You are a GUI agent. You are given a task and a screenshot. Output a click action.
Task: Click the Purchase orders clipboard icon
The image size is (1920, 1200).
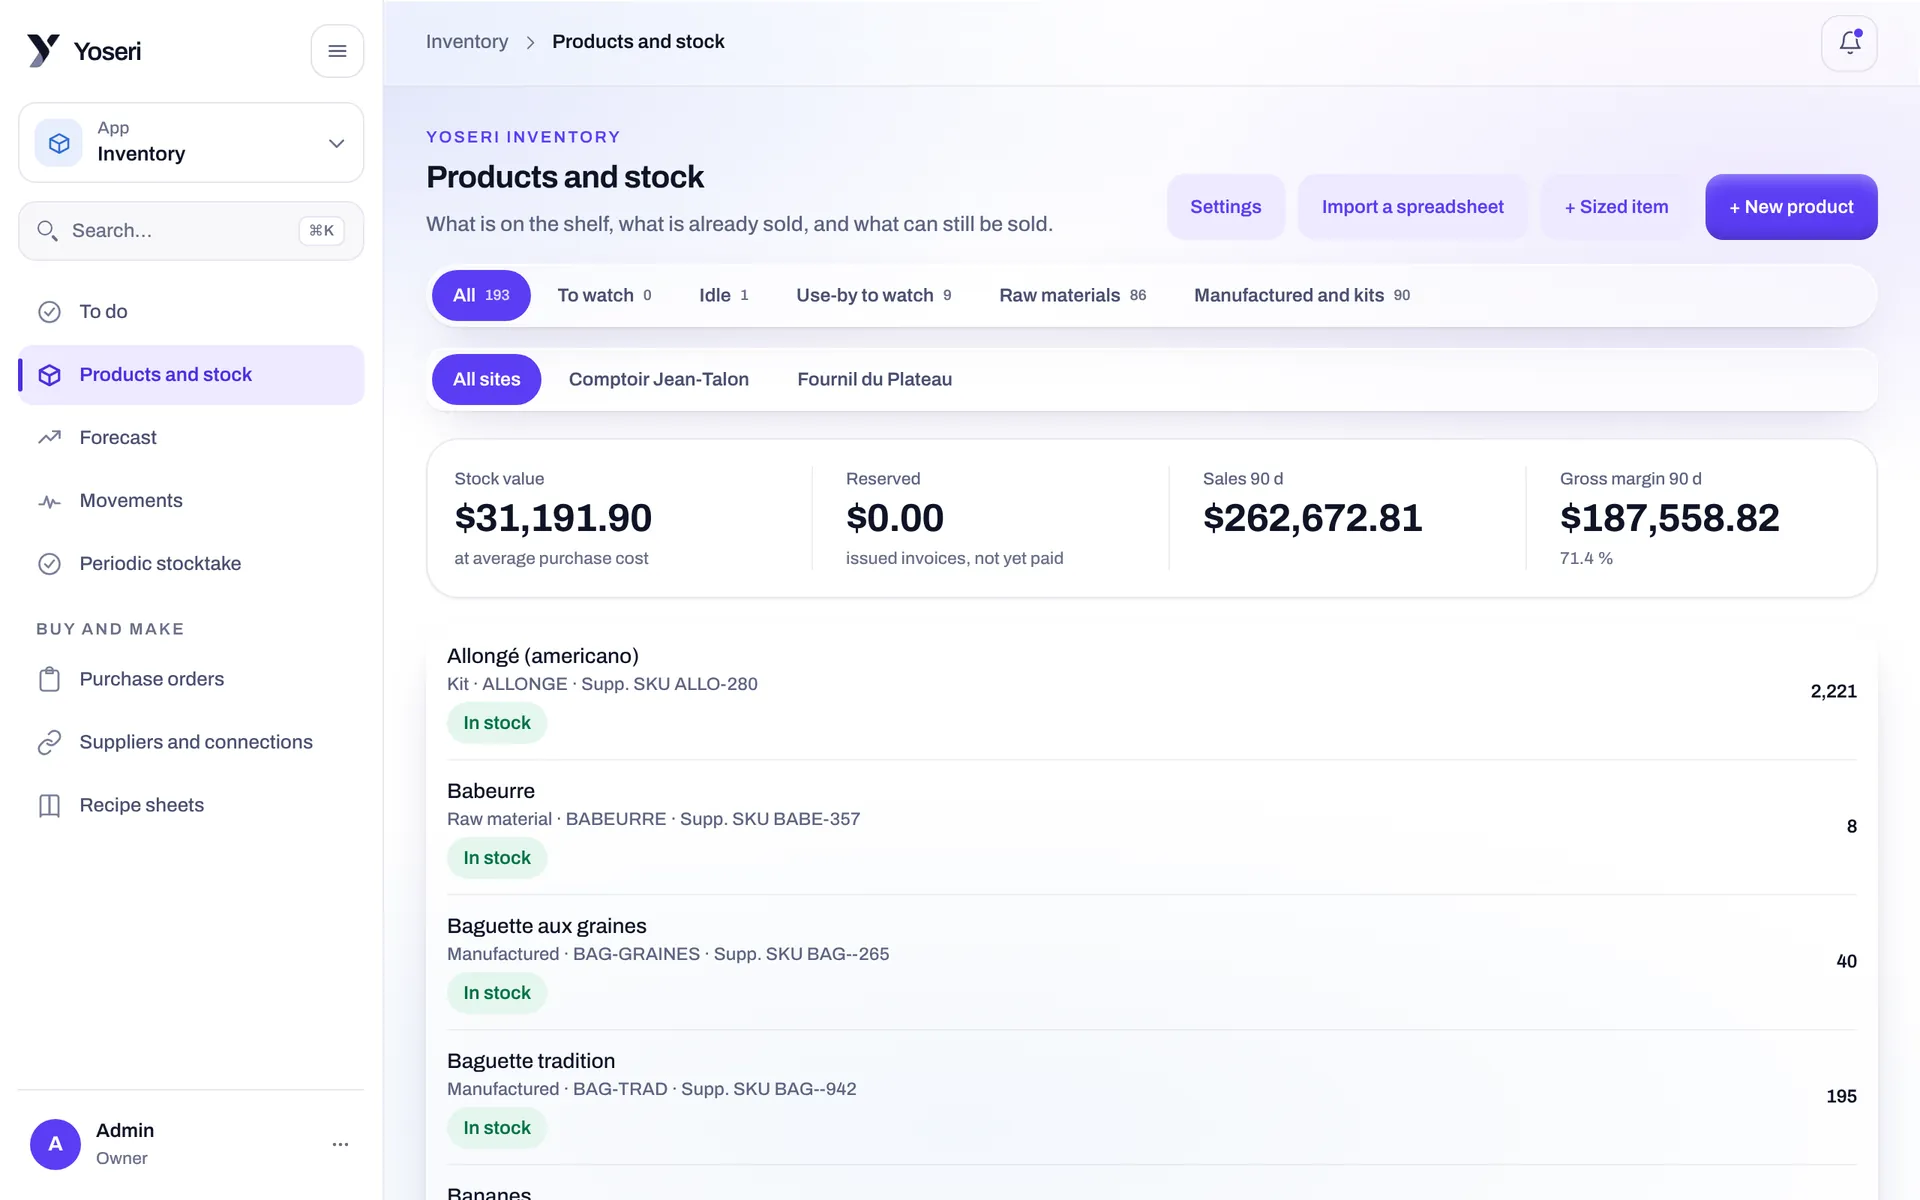[49, 680]
